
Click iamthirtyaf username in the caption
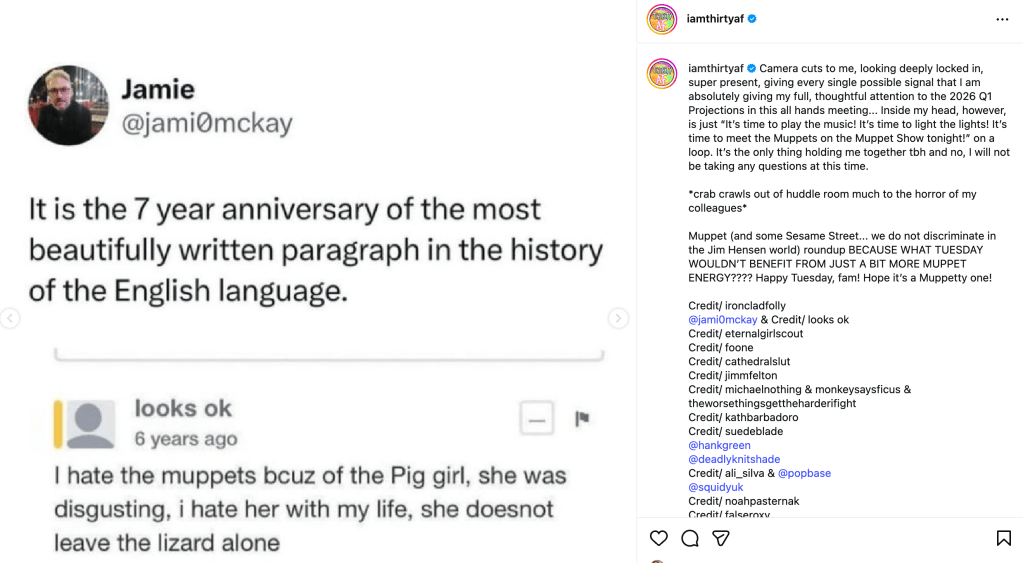[715, 68]
